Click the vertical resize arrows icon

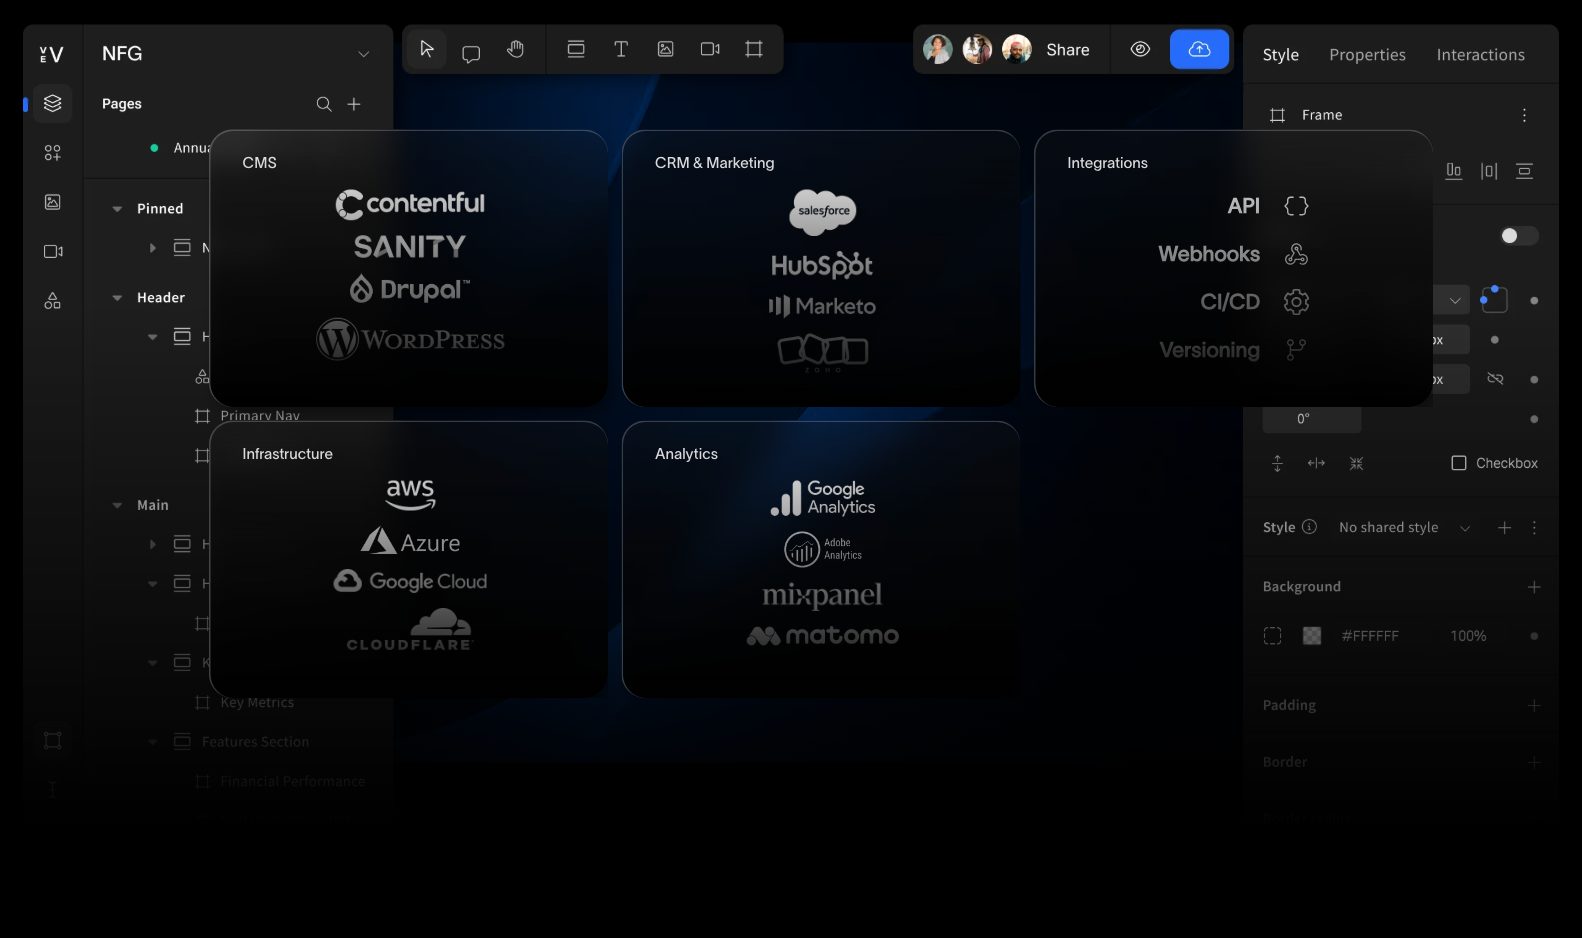(x=1277, y=463)
